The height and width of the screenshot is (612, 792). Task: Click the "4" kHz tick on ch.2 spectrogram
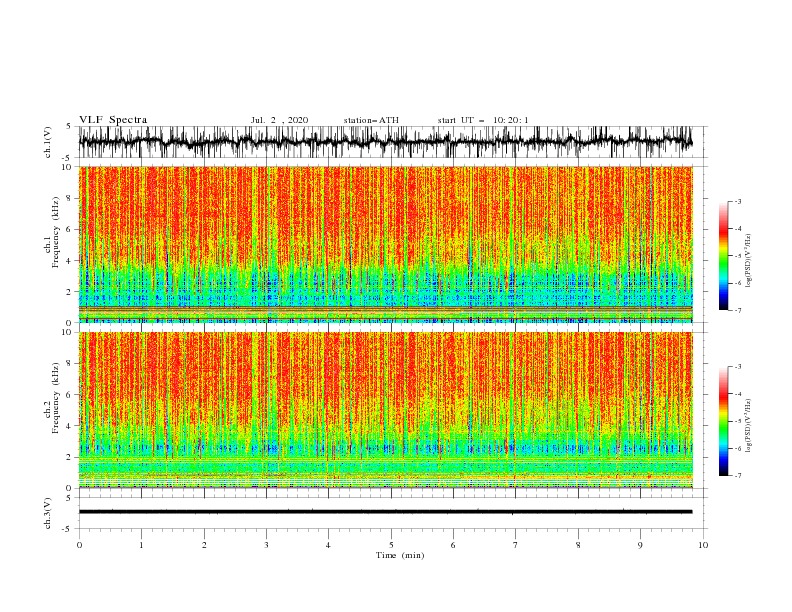[x=70, y=426]
